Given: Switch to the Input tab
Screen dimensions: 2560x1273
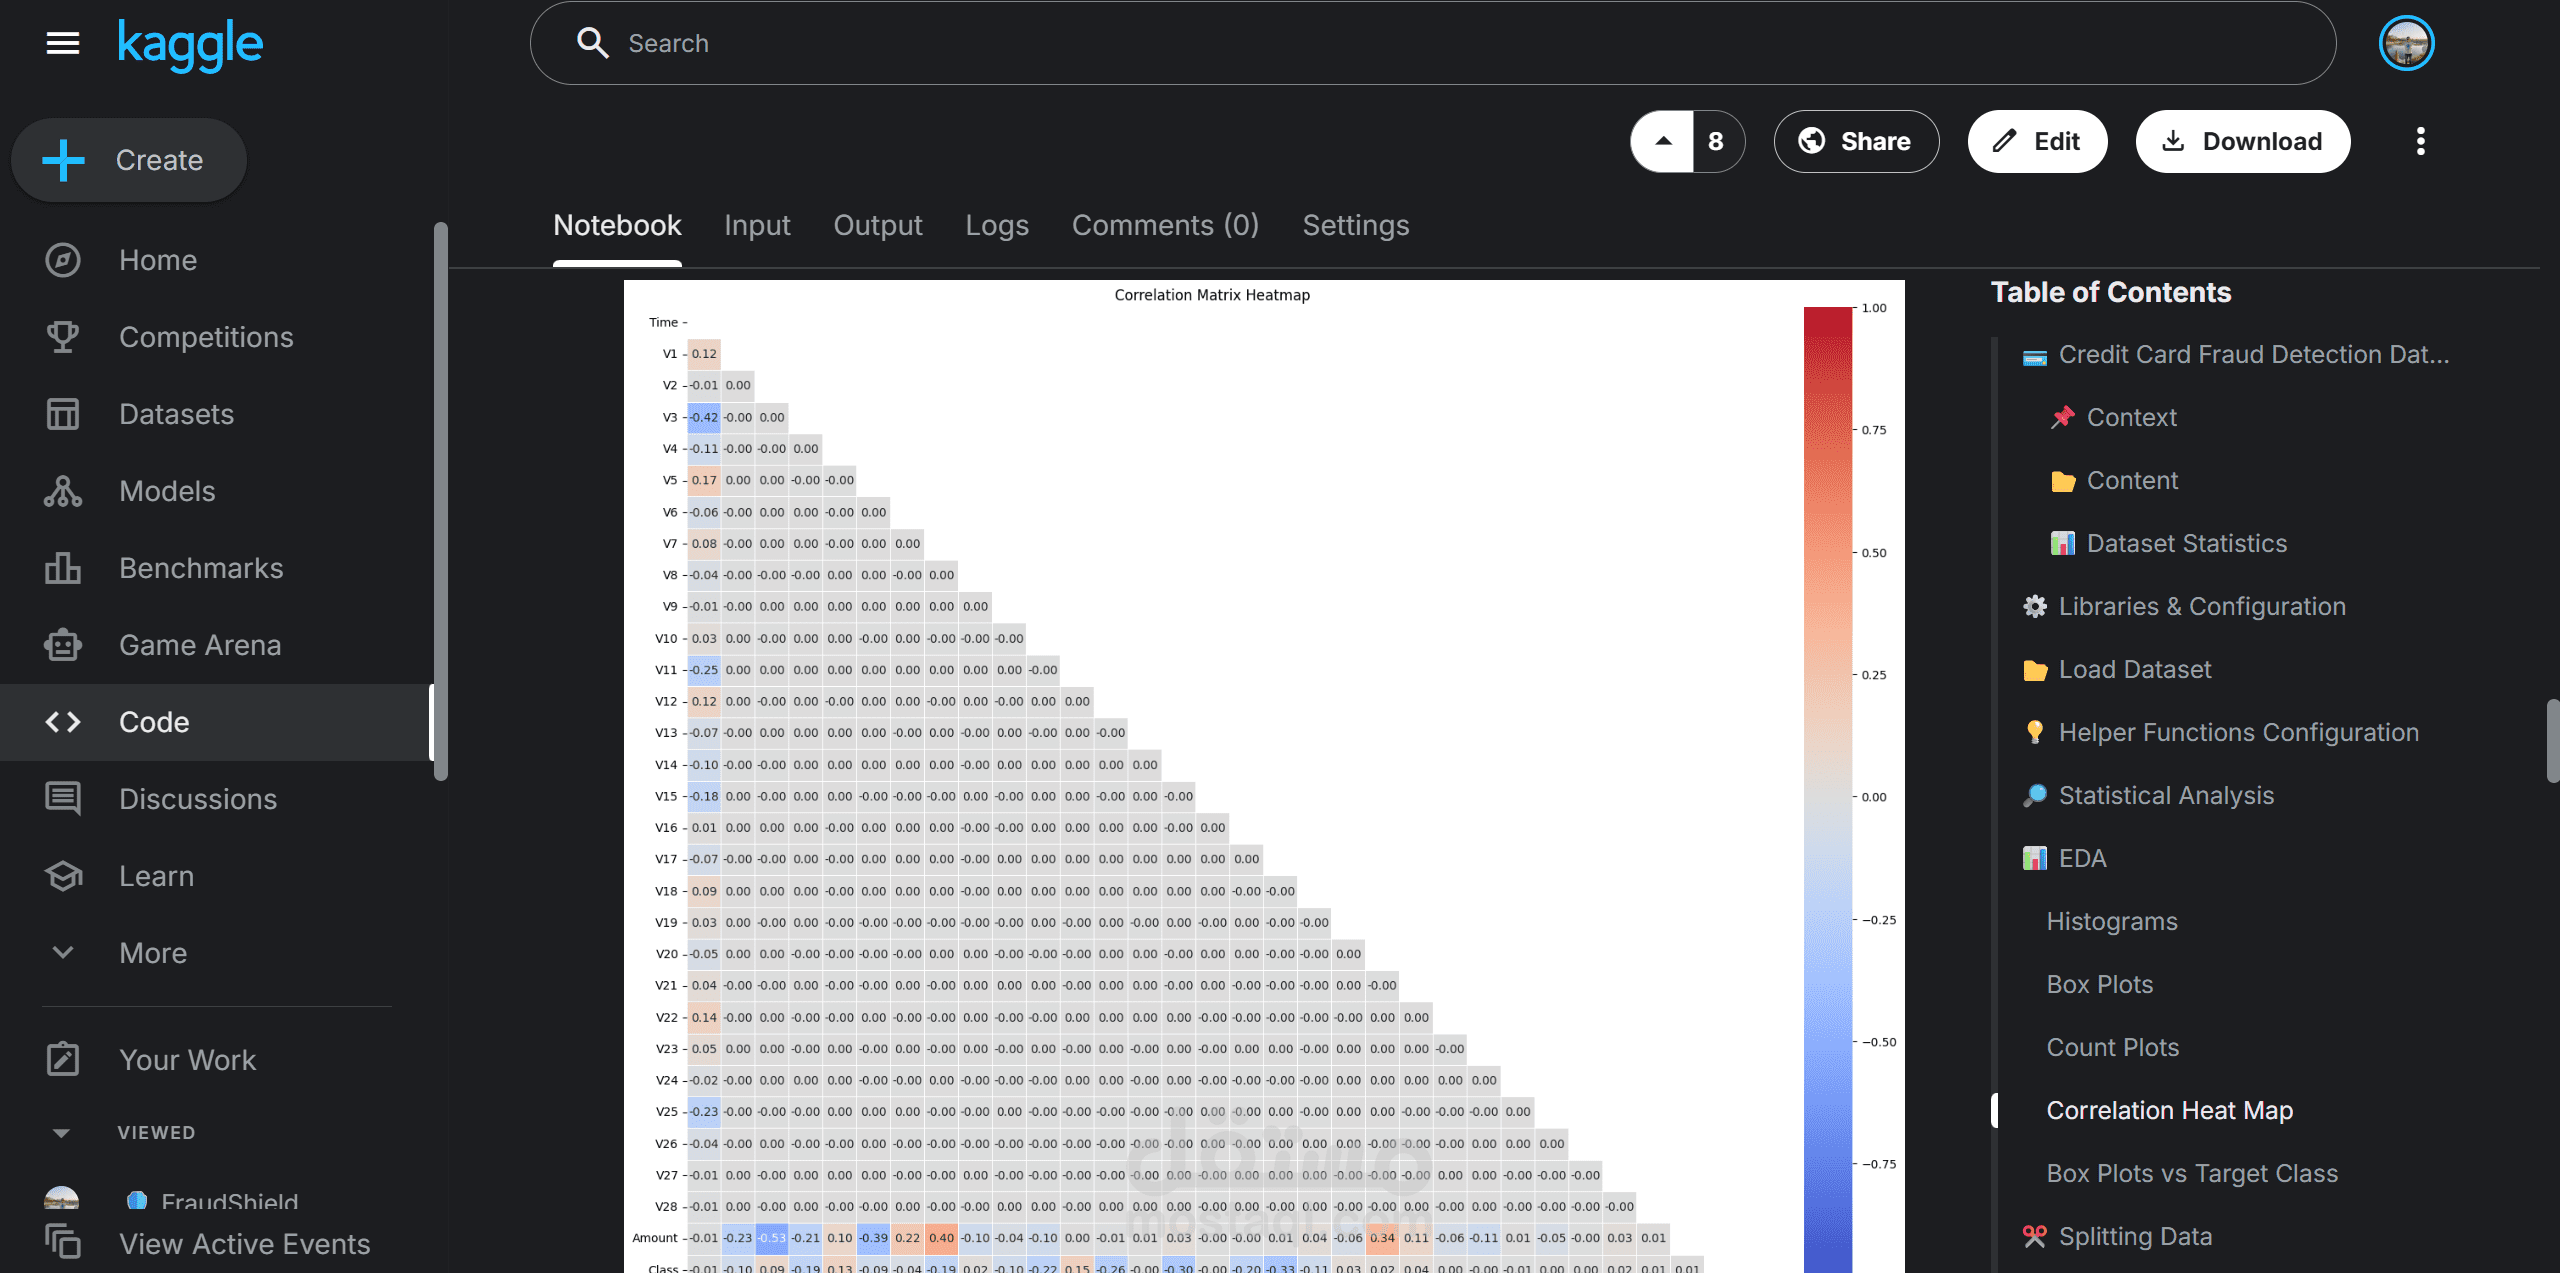Looking at the screenshot, I should click(x=757, y=225).
